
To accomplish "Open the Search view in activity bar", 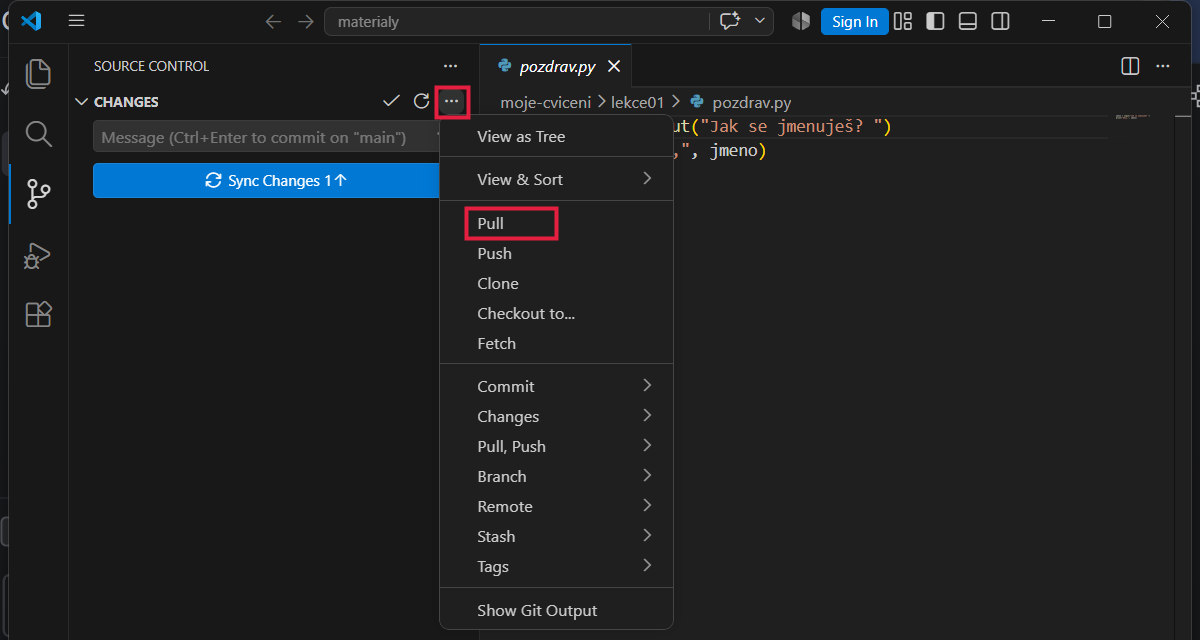I will point(38,133).
